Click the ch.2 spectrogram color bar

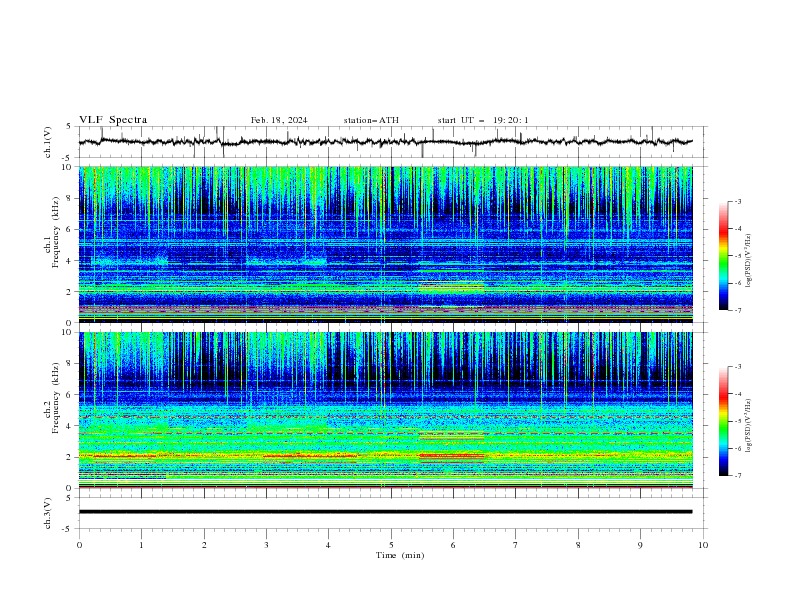pos(723,421)
